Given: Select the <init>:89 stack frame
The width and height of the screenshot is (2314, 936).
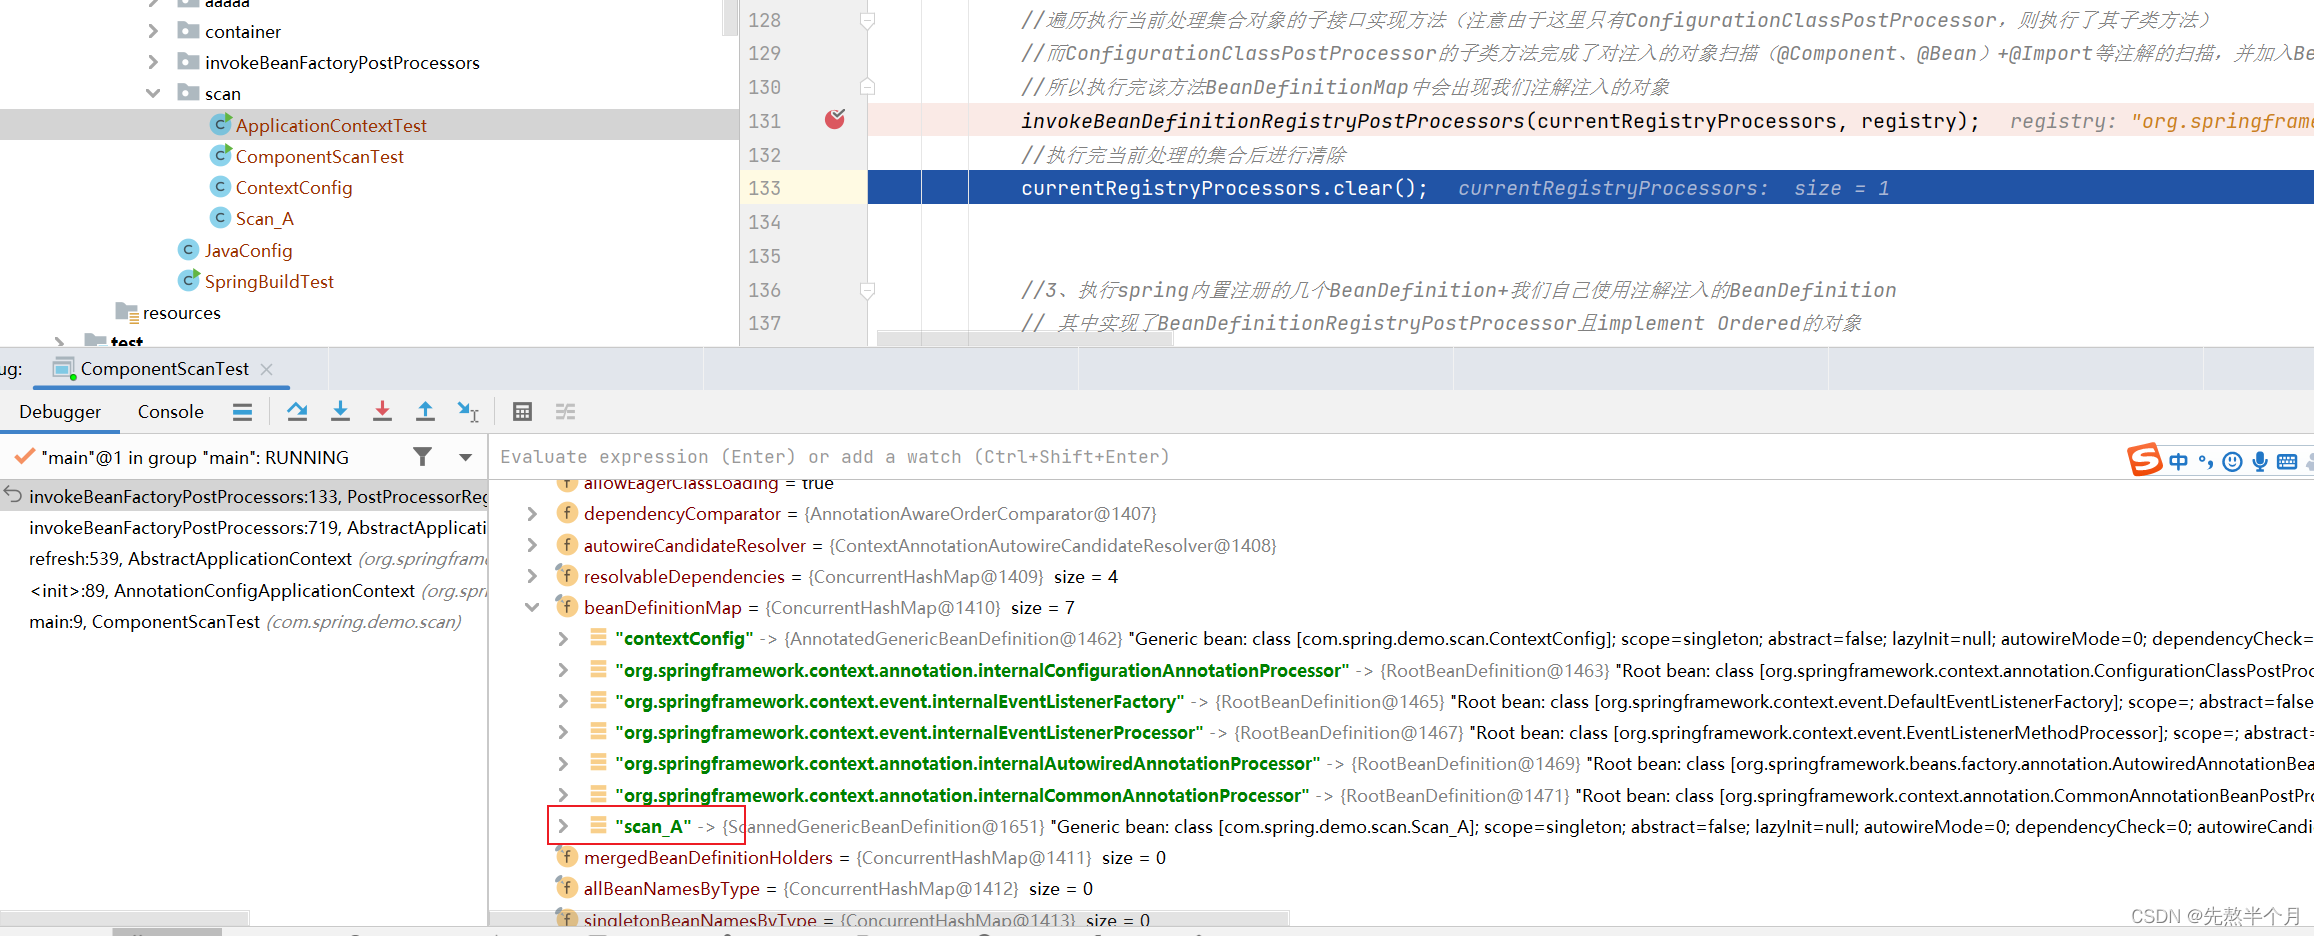Looking at the screenshot, I should click(x=244, y=590).
